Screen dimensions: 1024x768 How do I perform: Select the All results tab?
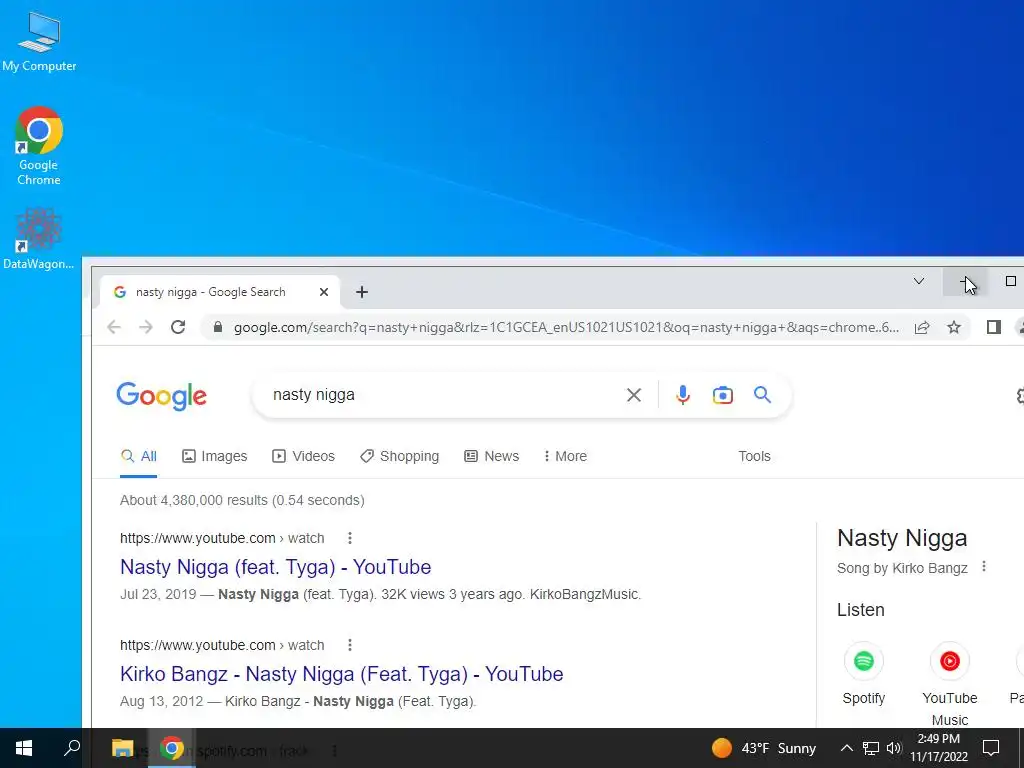pos(139,456)
